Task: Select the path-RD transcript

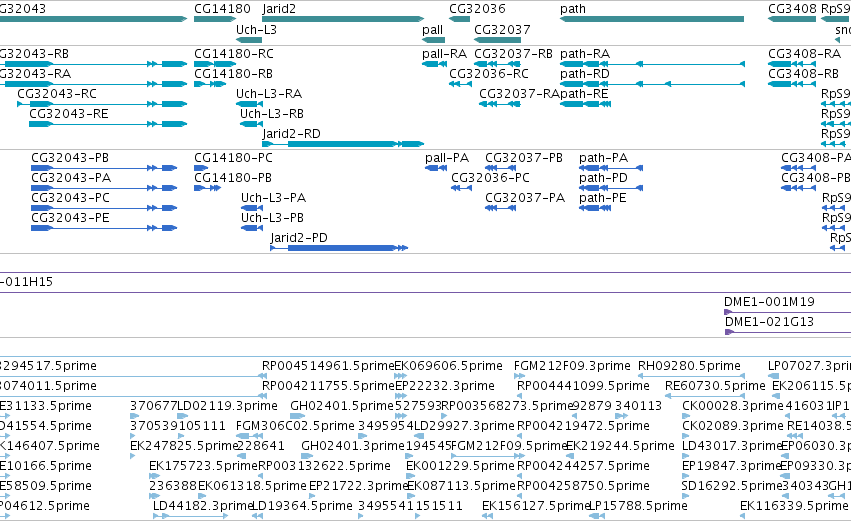Action: (585, 74)
